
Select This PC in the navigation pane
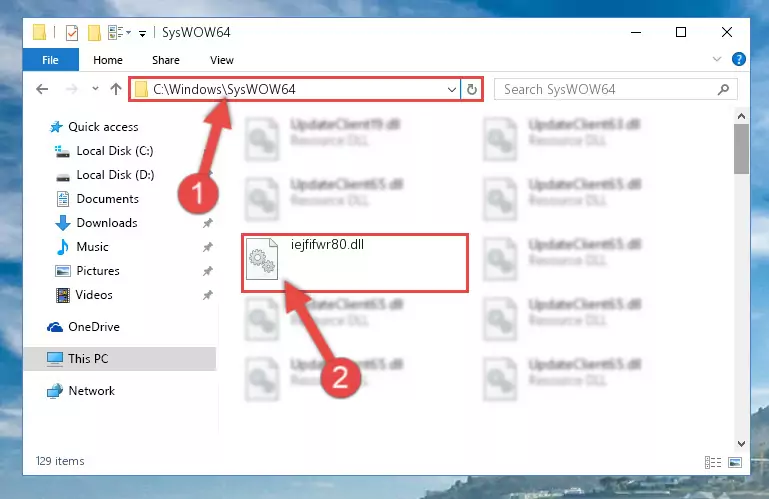tap(88, 359)
